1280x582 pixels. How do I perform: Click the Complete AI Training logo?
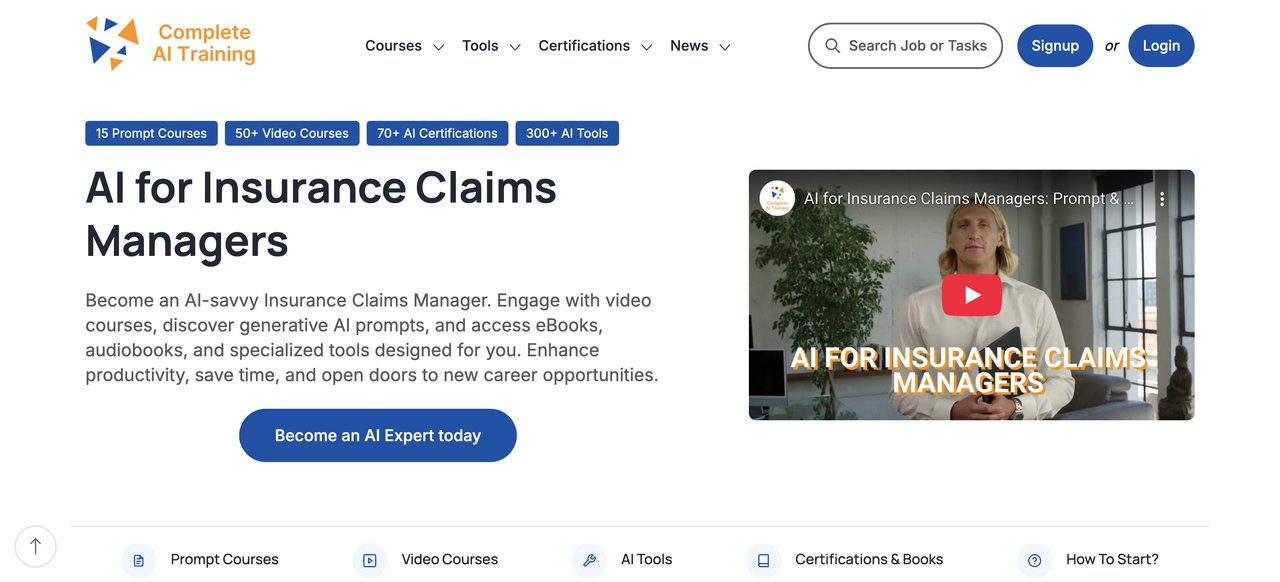click(171, 44)
